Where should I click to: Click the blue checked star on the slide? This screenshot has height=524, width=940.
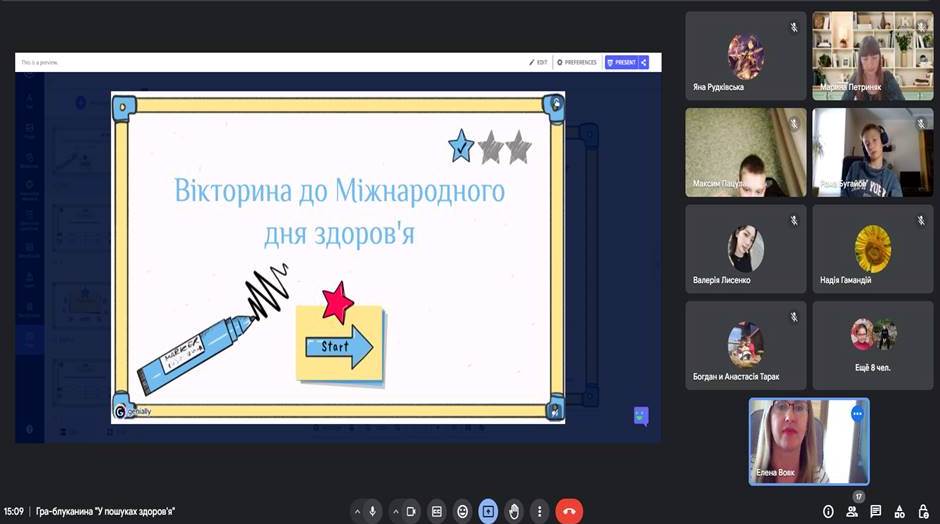(461, 146)
